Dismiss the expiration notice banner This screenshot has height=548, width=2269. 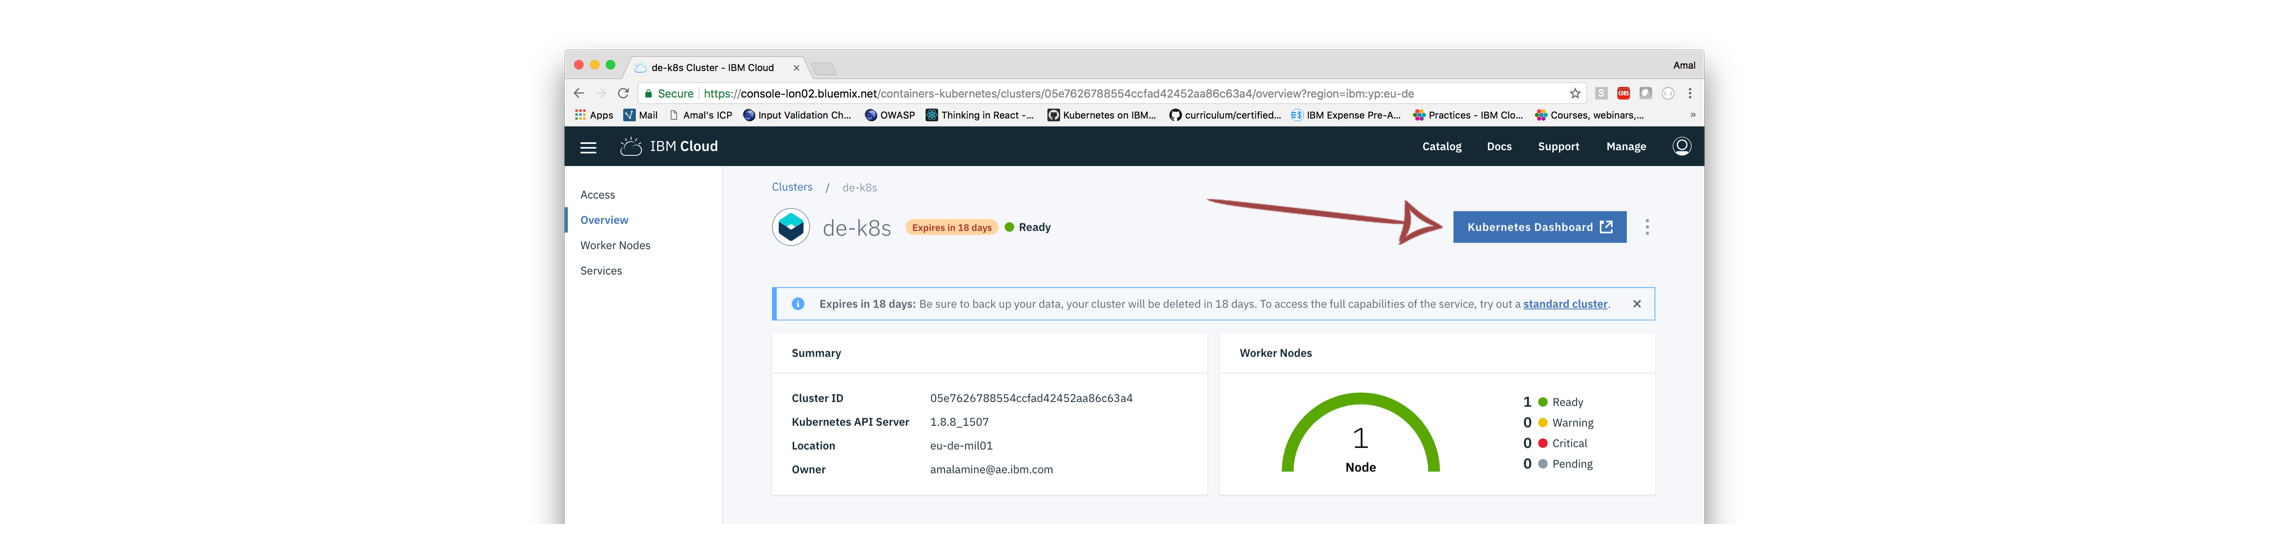click(1636, 304)
